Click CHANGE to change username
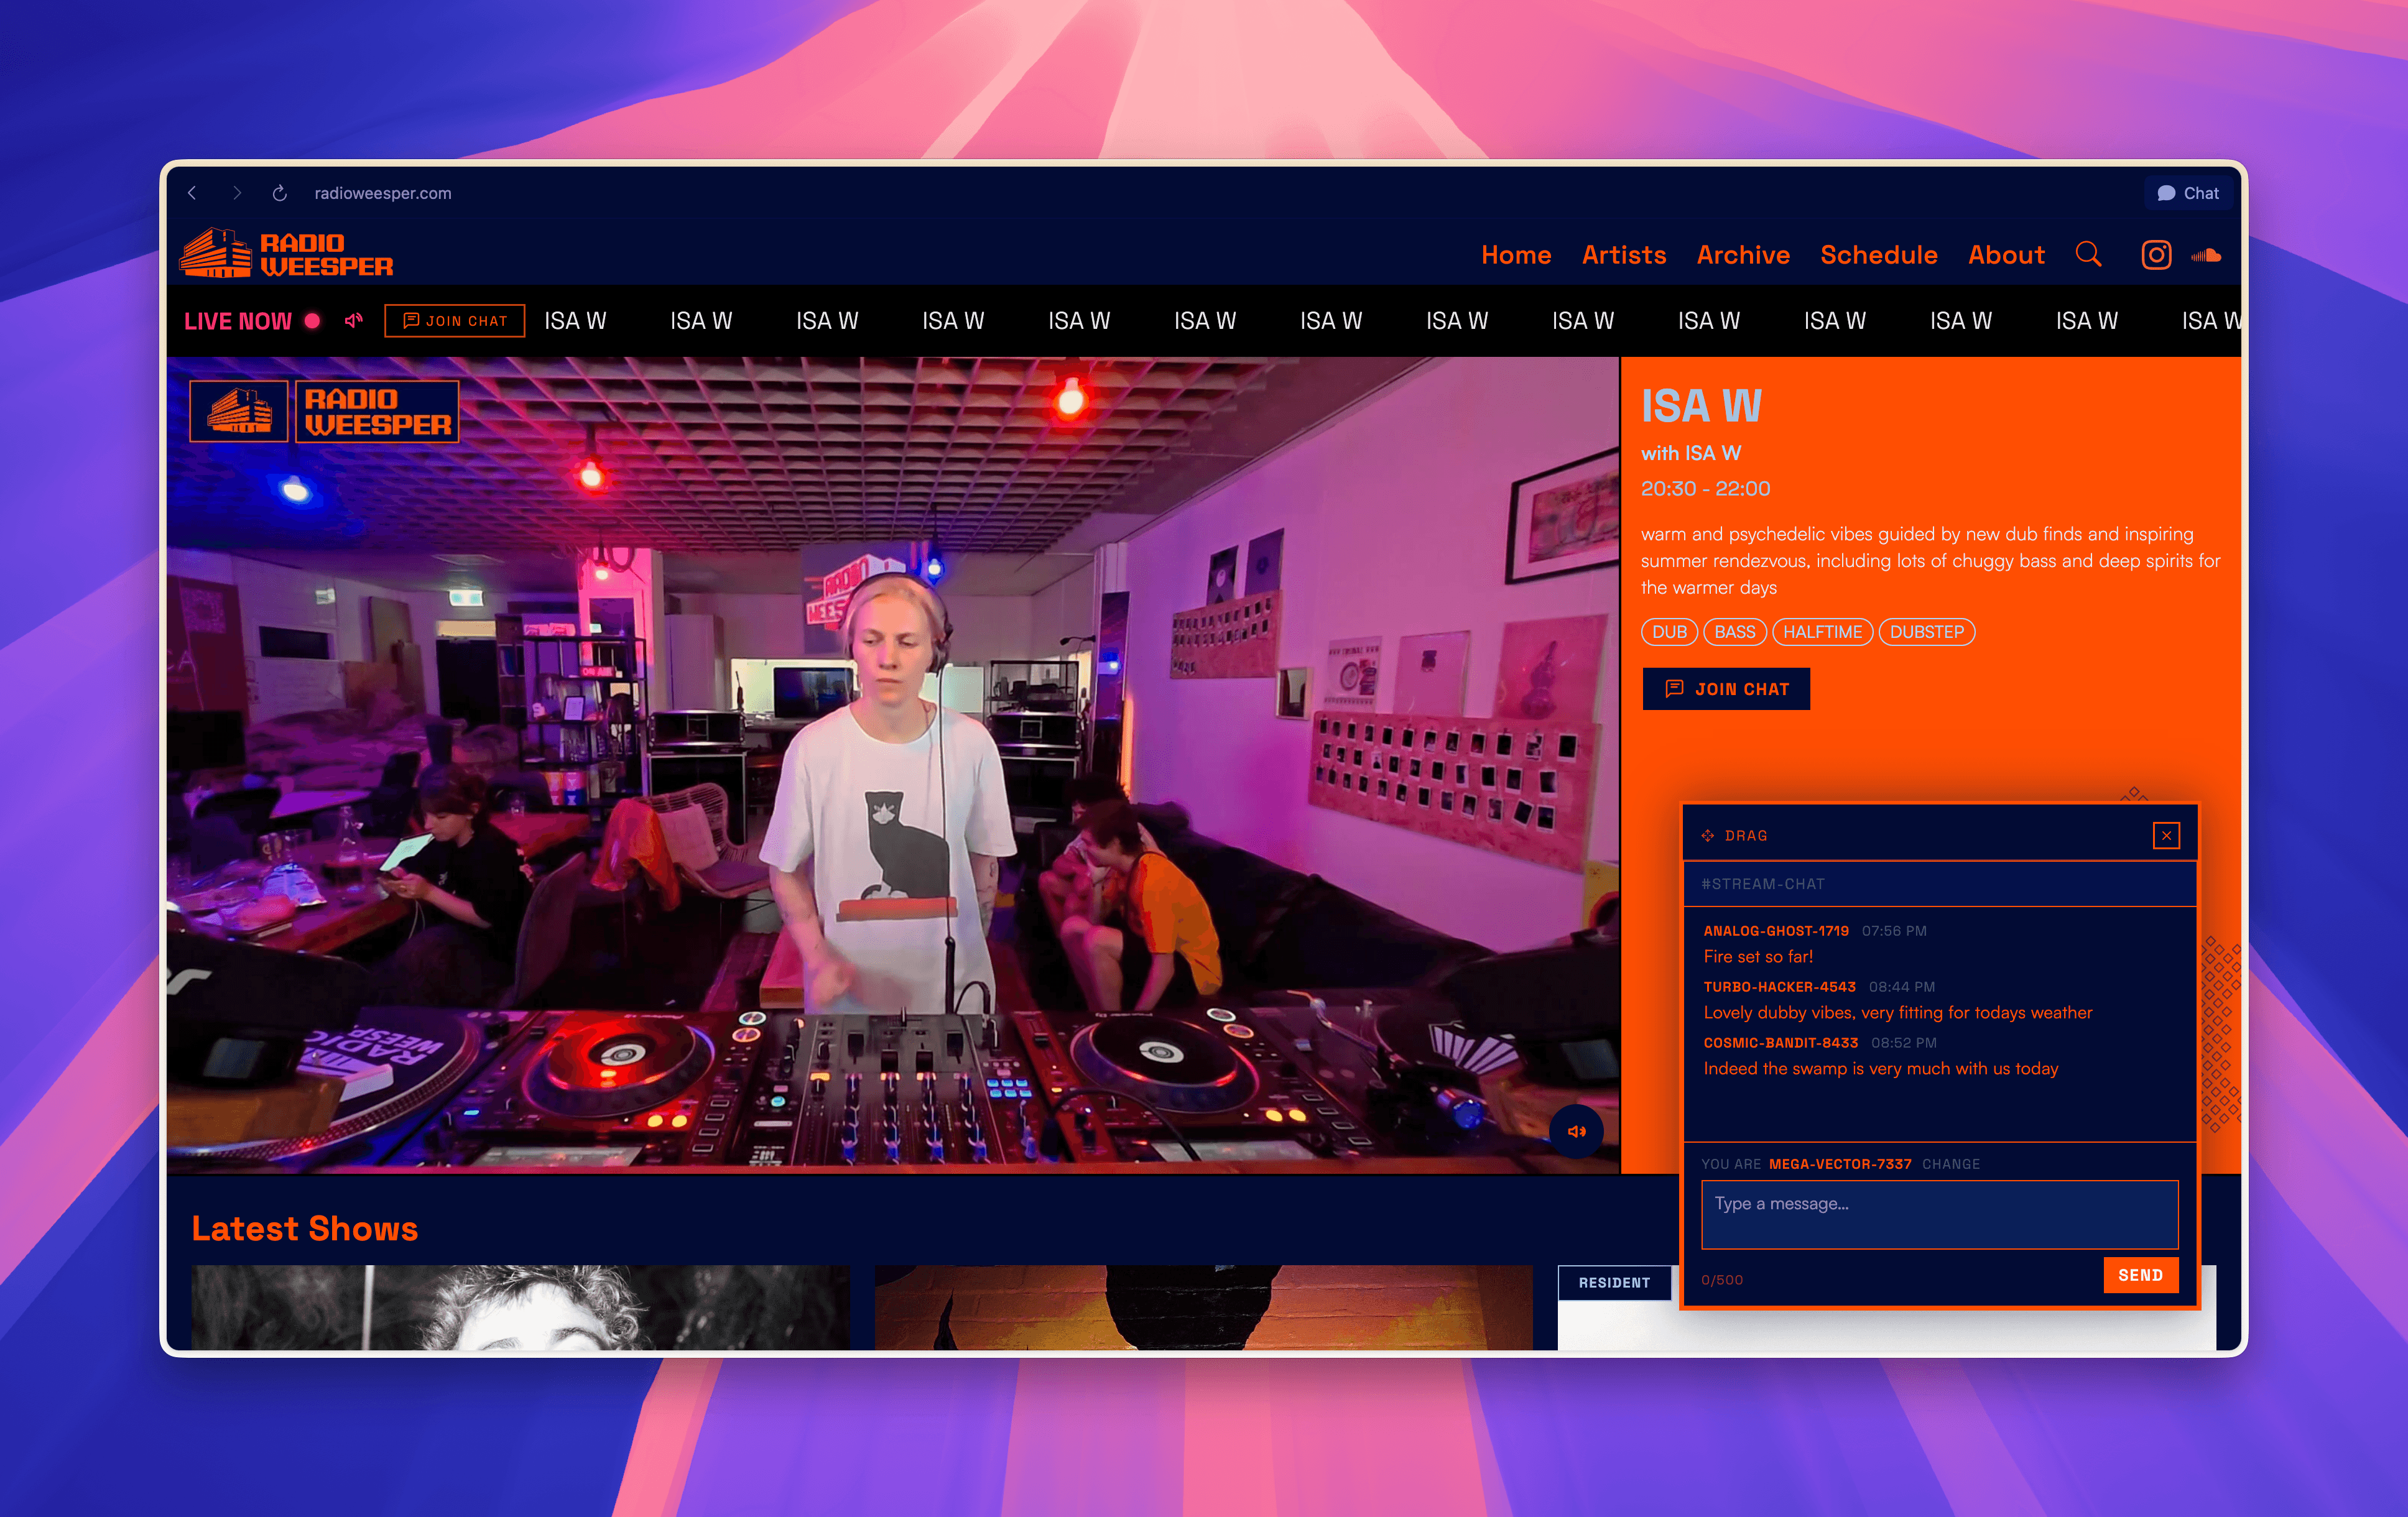2408x1517 pixels. click(1950, 1164)
